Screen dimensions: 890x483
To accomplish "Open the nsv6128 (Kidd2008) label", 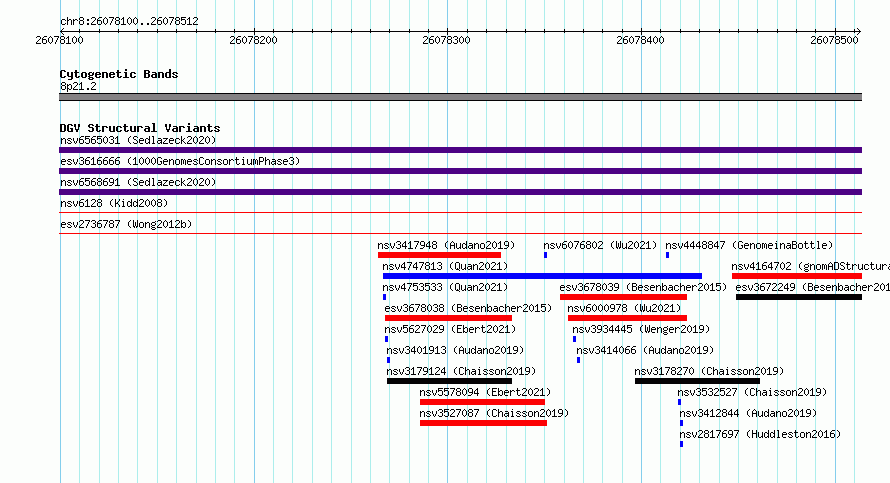I will point(114,203).
